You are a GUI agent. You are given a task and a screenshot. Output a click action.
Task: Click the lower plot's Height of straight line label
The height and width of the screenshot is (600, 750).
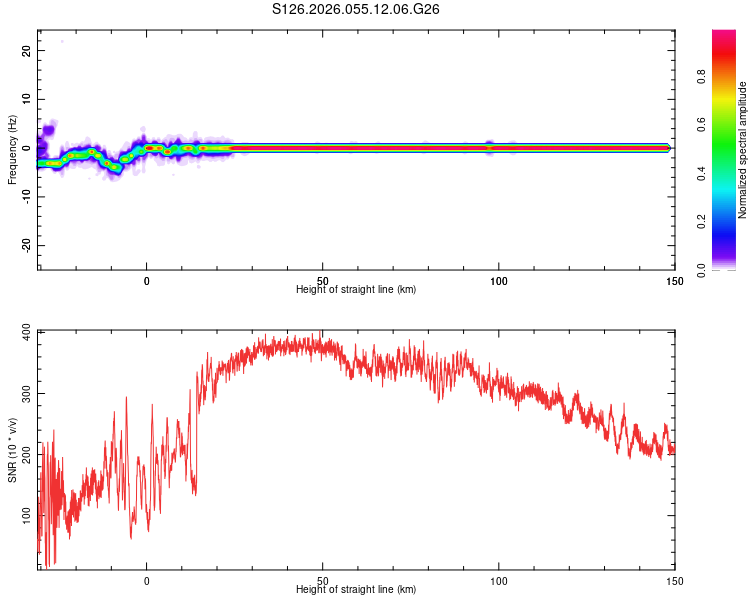pyautogui.click(x=356, y=589)
